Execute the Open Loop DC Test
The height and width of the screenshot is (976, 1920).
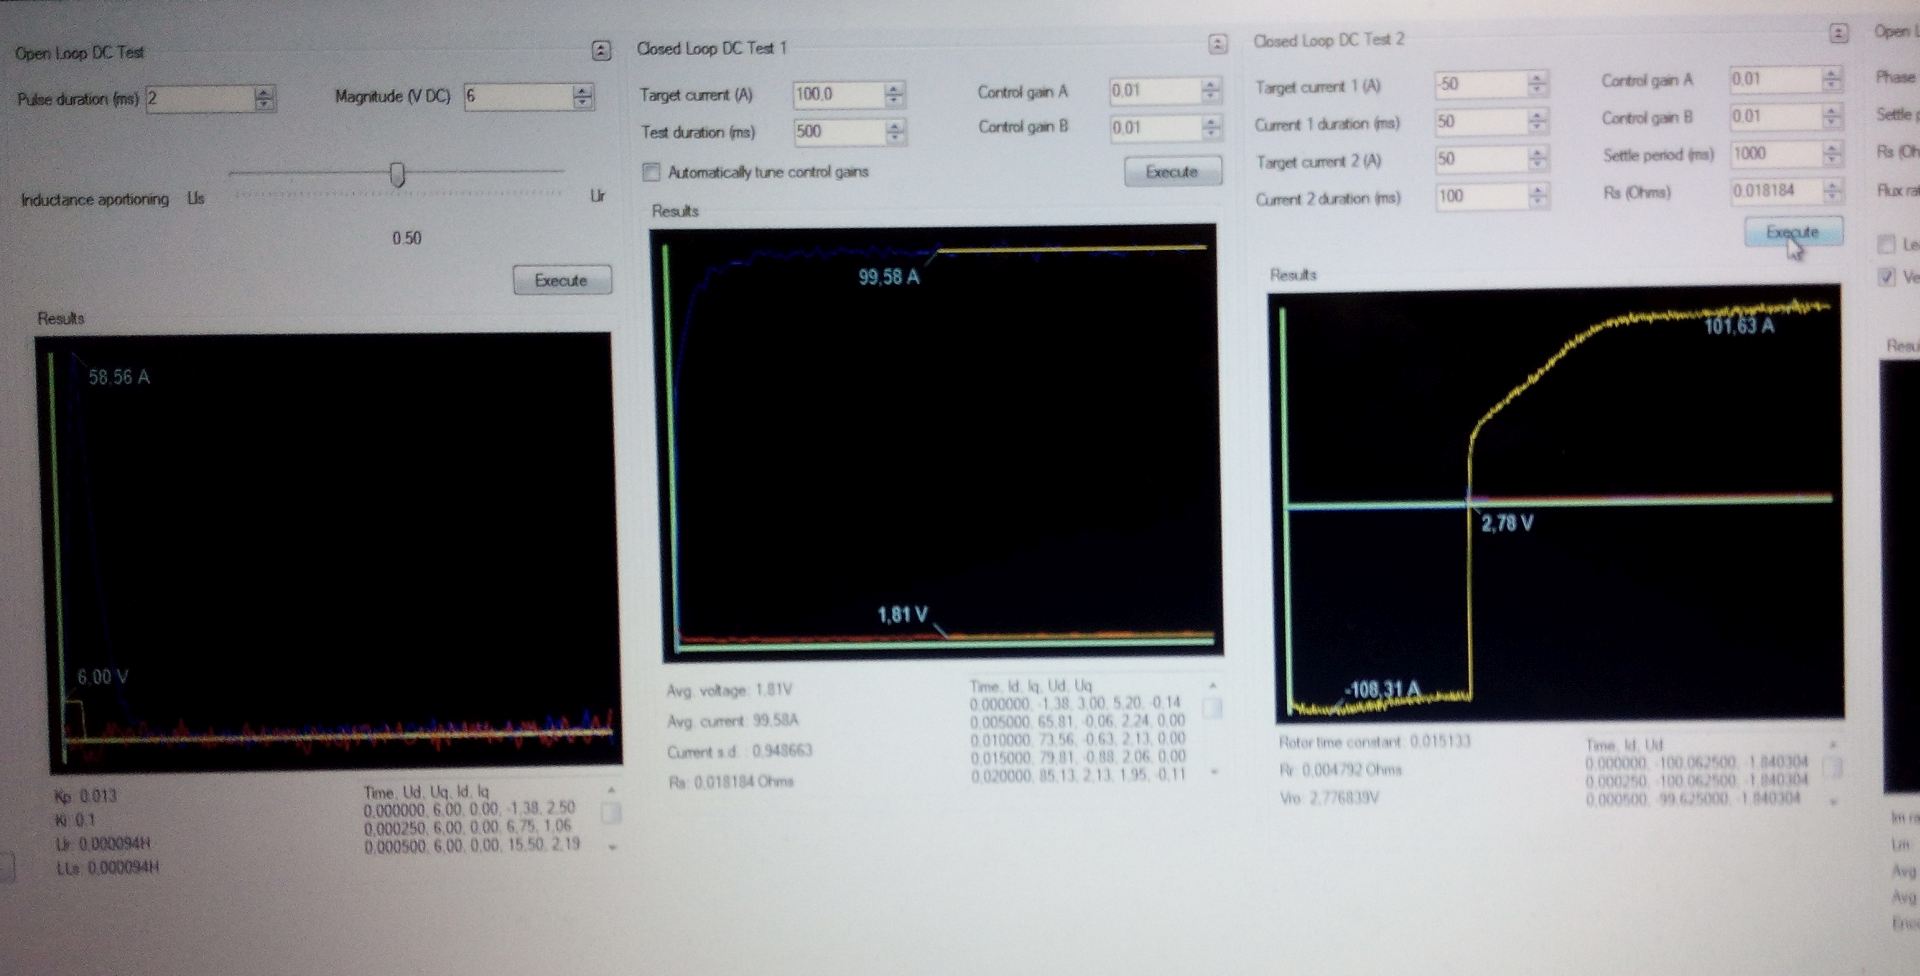pyautogui.click(x=561, y=280)
